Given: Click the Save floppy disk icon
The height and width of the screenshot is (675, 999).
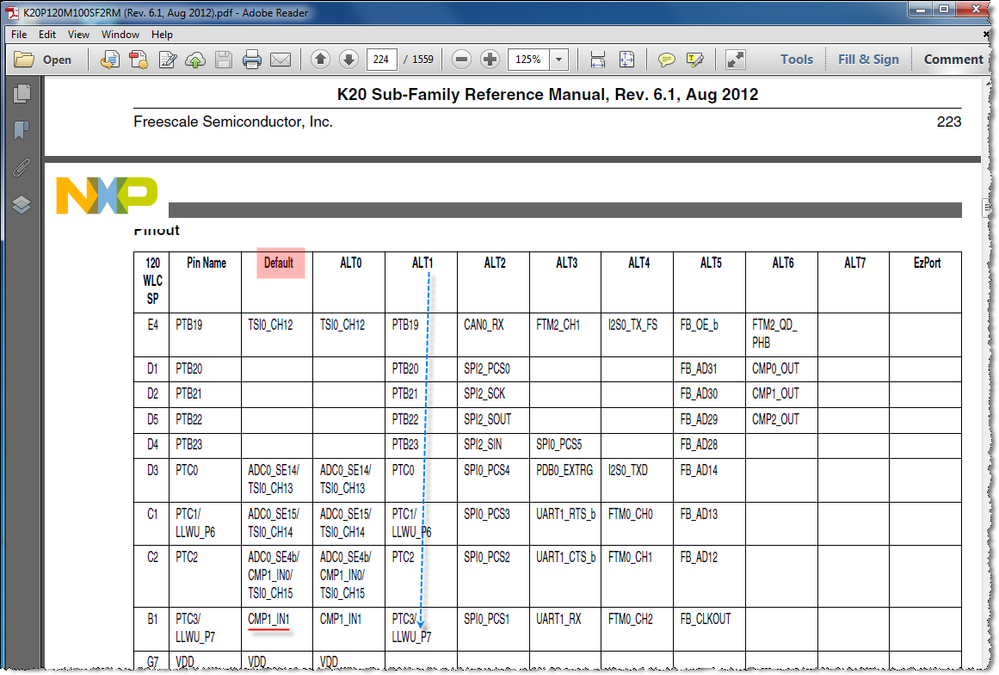Looking at the screenshot, I should [x=224, y=59].
